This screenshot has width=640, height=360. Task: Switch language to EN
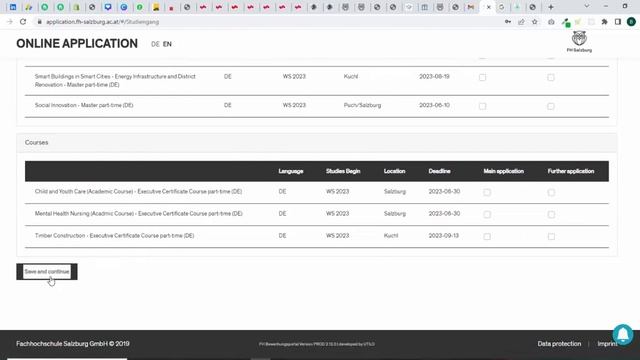coord(167,44)
